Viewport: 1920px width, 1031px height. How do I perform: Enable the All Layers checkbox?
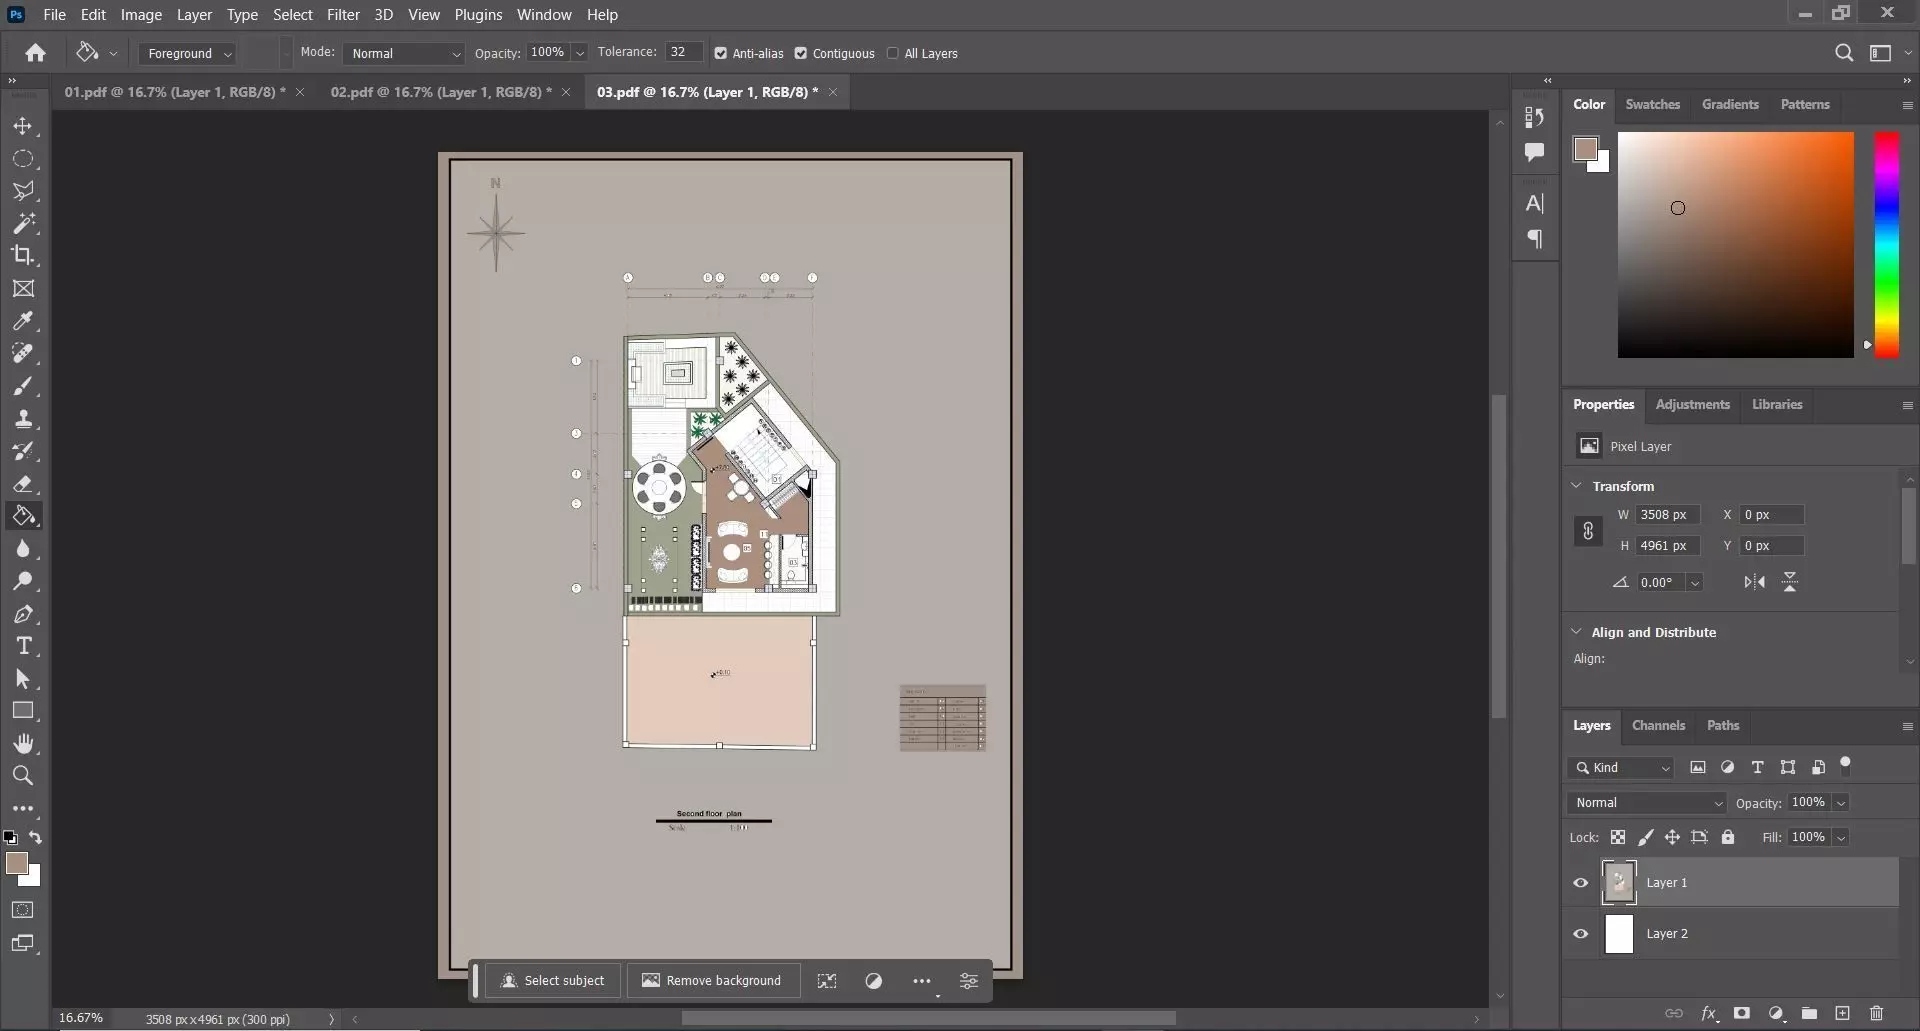tap(893, 53)
